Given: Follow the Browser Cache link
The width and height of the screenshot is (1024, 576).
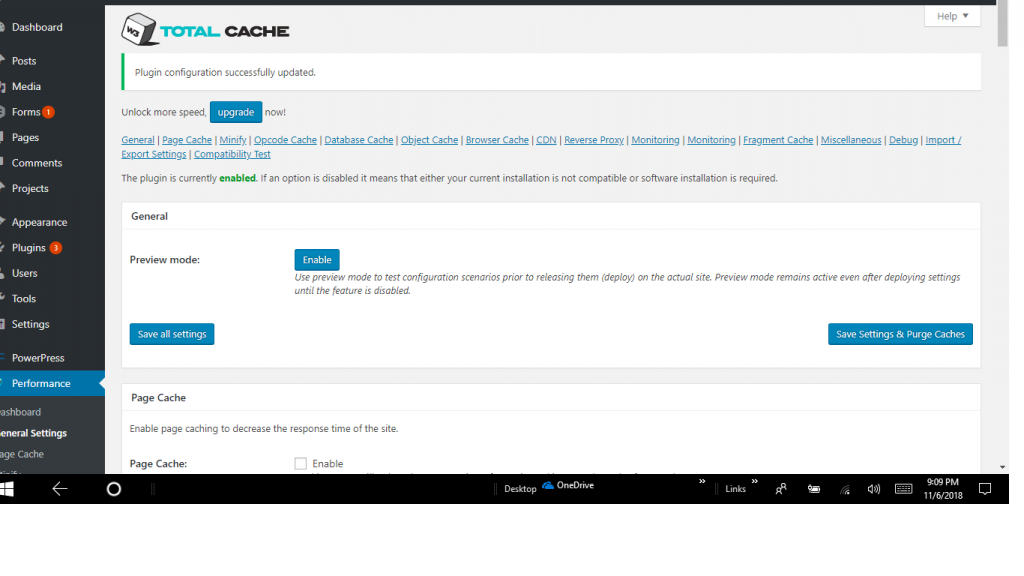Looking at the screenshot, I should pos(497,140).
